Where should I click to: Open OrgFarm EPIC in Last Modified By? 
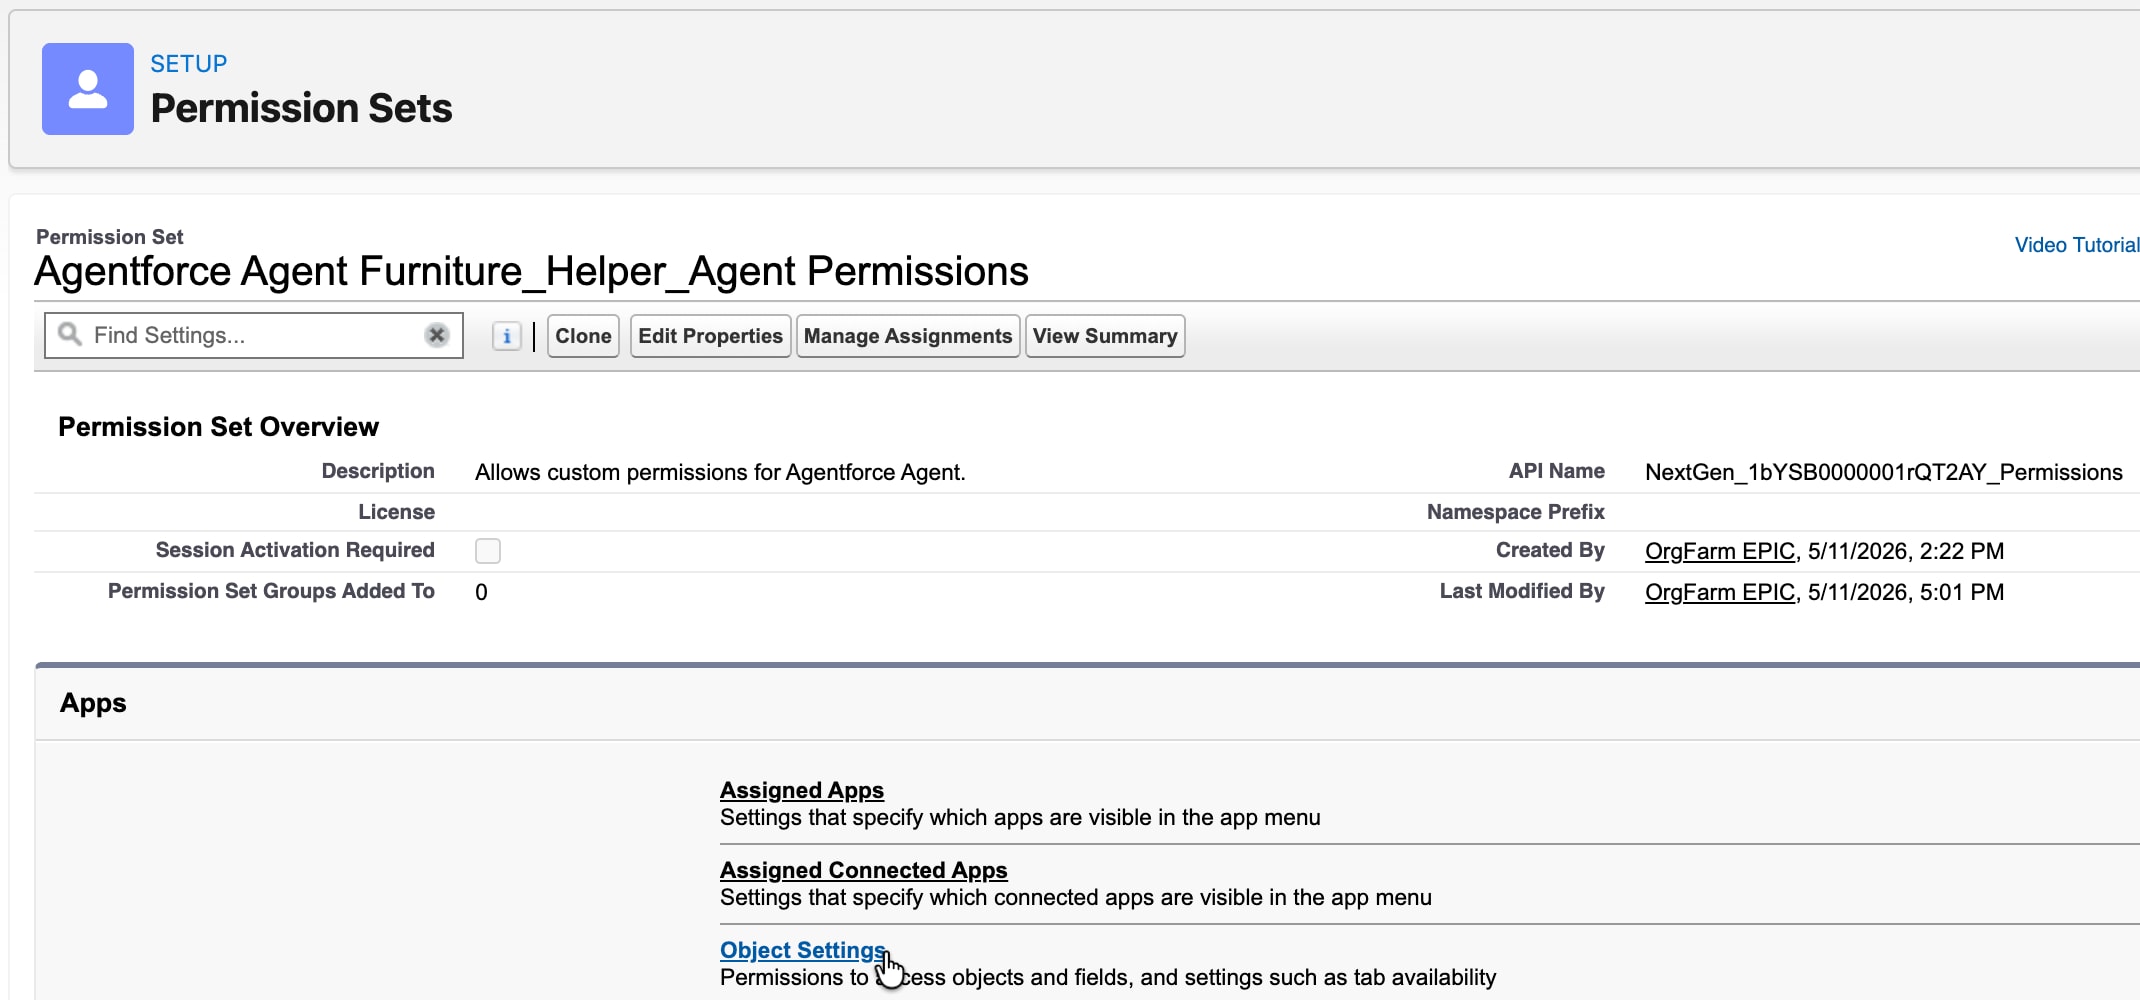1720,592
